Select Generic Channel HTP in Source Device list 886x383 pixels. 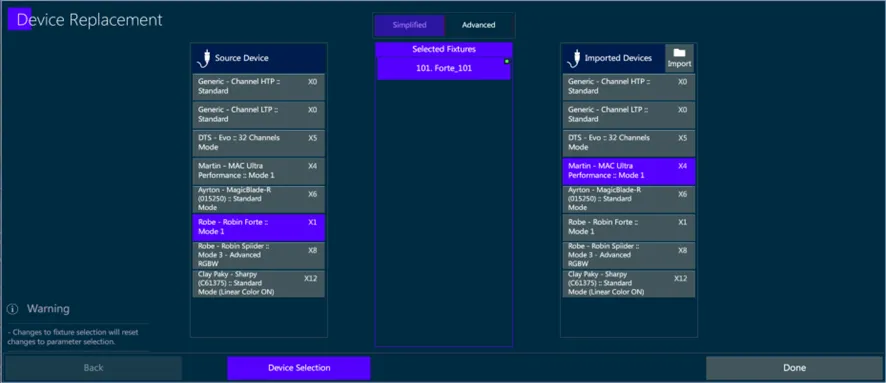point(259,86)
